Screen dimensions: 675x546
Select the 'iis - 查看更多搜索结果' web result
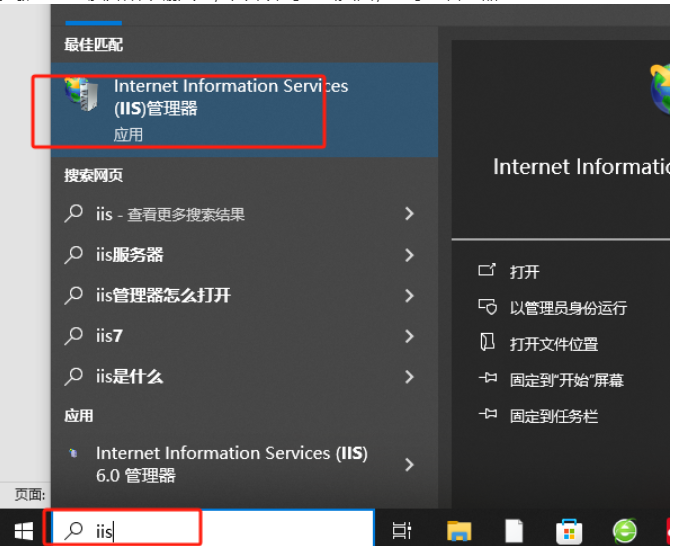(x=245, y=214)
